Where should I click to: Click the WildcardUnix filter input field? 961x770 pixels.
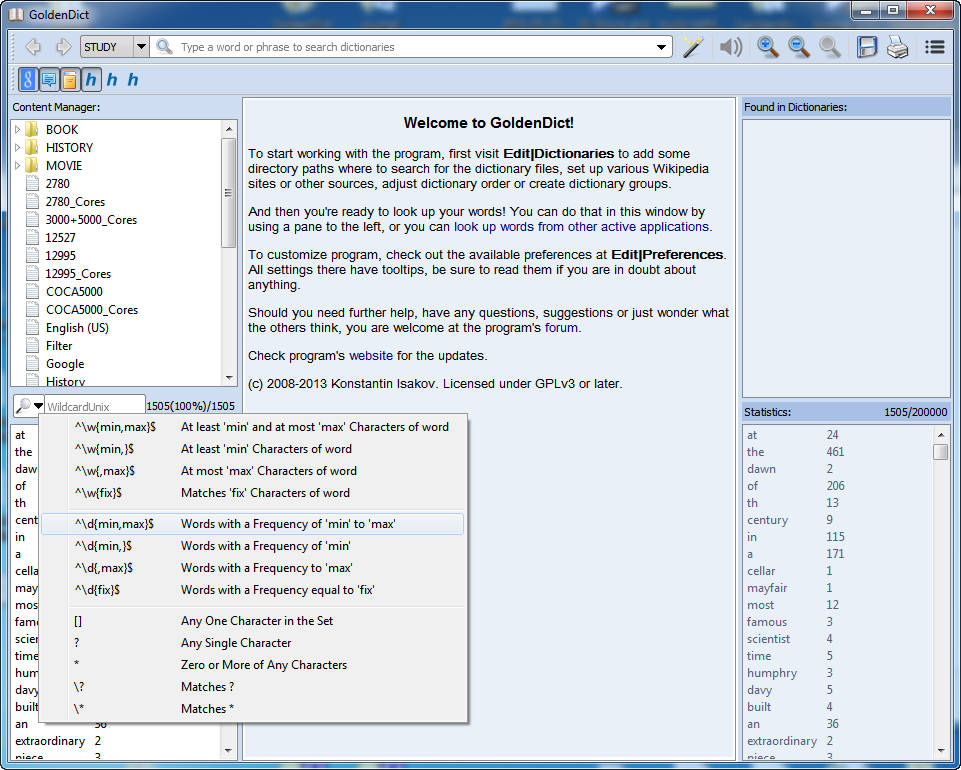click(x=95, y=406)
